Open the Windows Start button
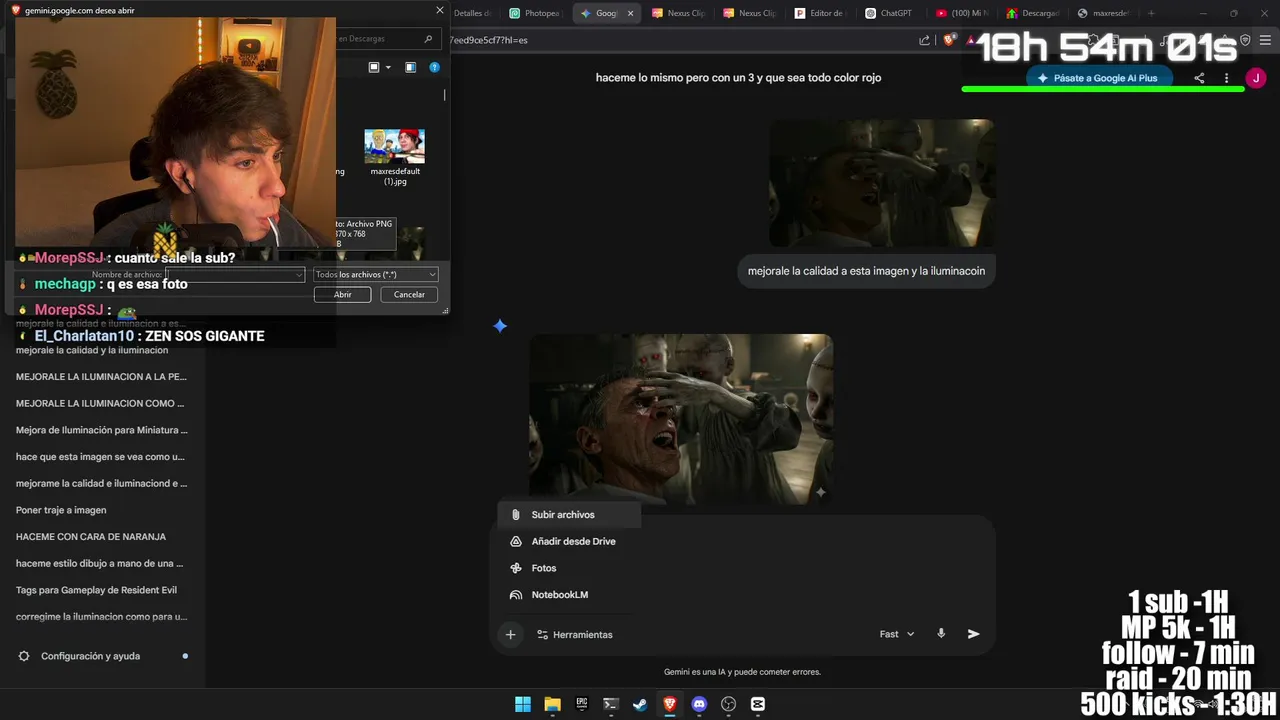The image size is (1280, 720). pyautogui.click(x=523, y=704)
